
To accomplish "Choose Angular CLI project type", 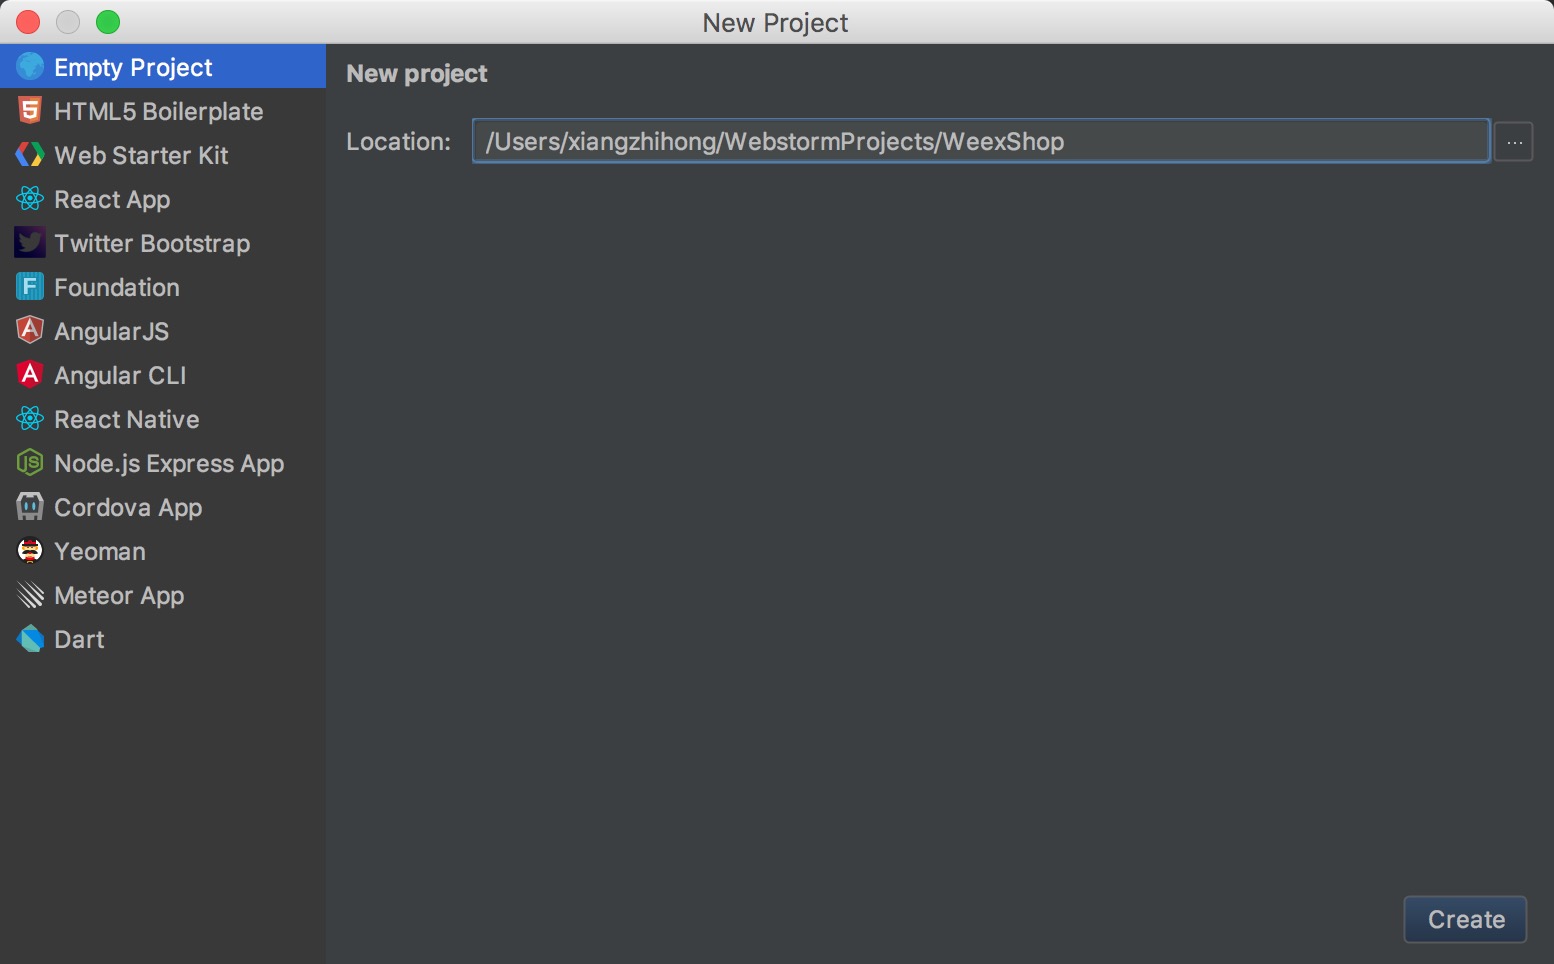I will [x=120, y=375].
